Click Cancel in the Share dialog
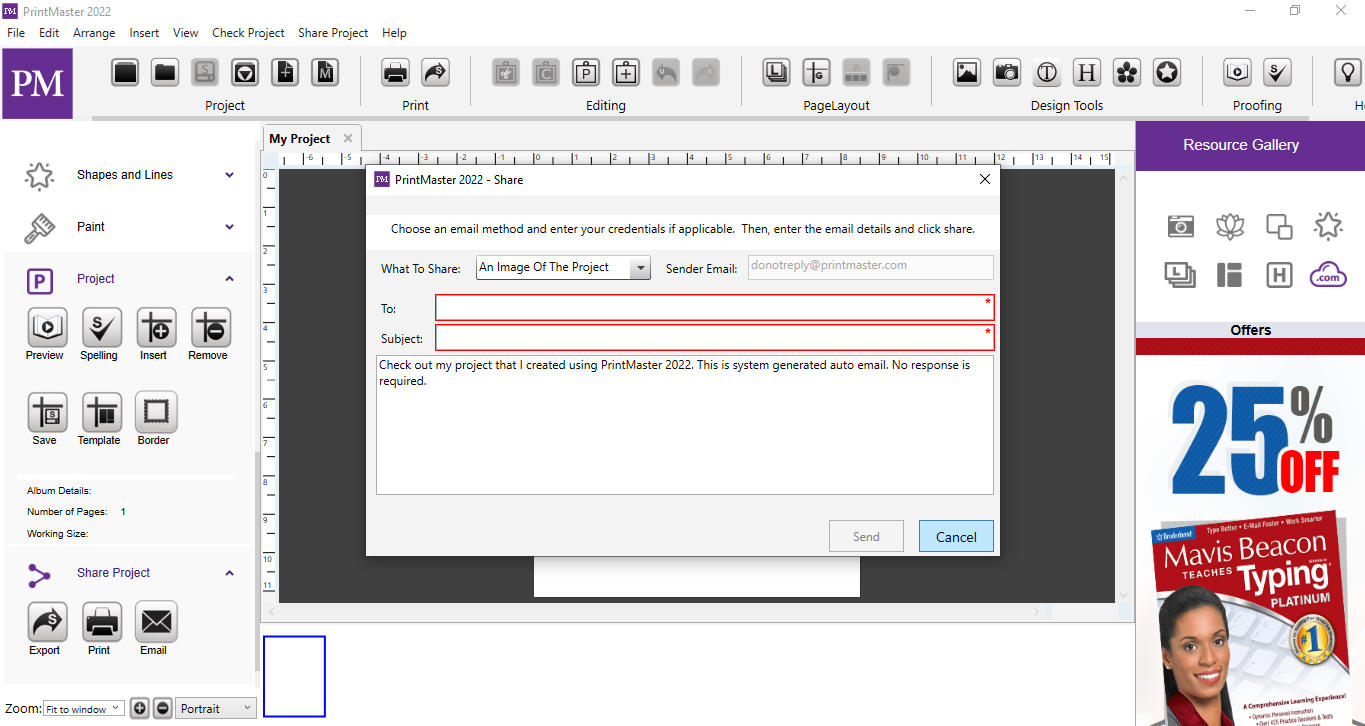Viewport: 1365px width, 726px height. pos(956,536)
